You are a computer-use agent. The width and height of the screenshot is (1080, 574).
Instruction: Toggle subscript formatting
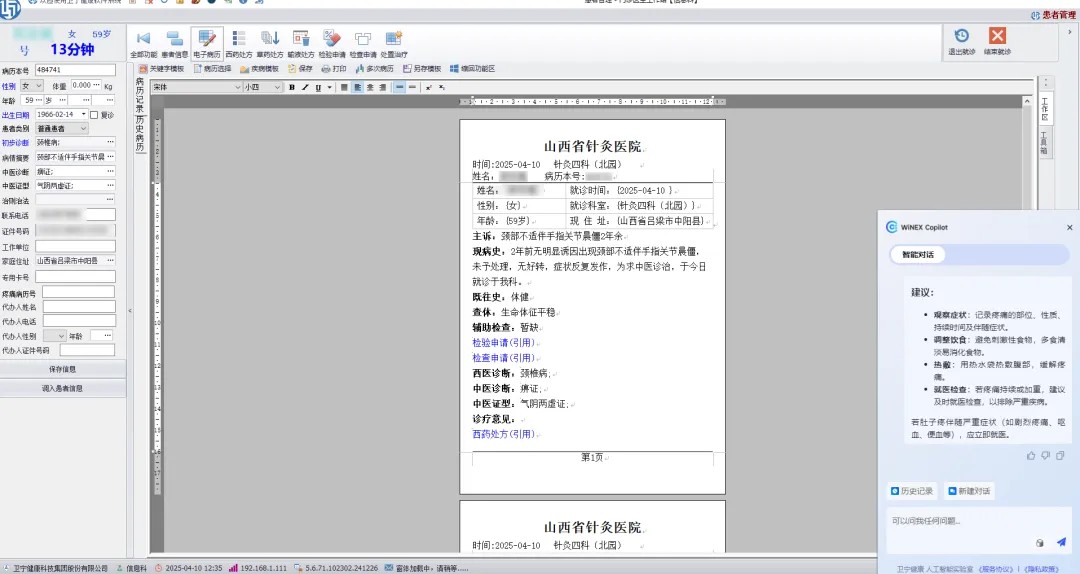pyautogui.click(x=442, y=88)
